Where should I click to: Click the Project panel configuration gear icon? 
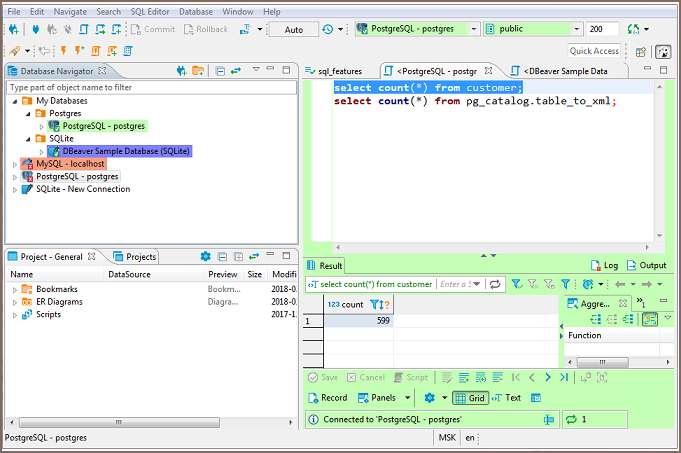pos(206,257)
